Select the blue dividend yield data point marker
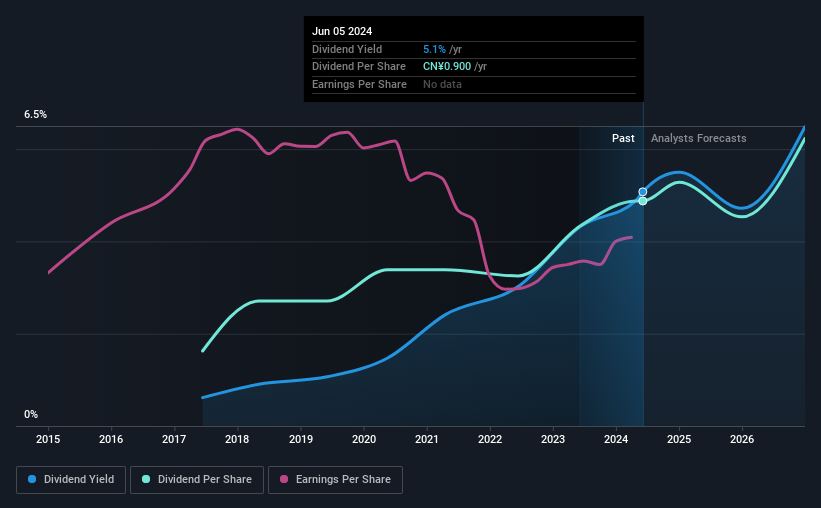Image resolution: width=821 pixels, height=508 pixels. point(643,192)
